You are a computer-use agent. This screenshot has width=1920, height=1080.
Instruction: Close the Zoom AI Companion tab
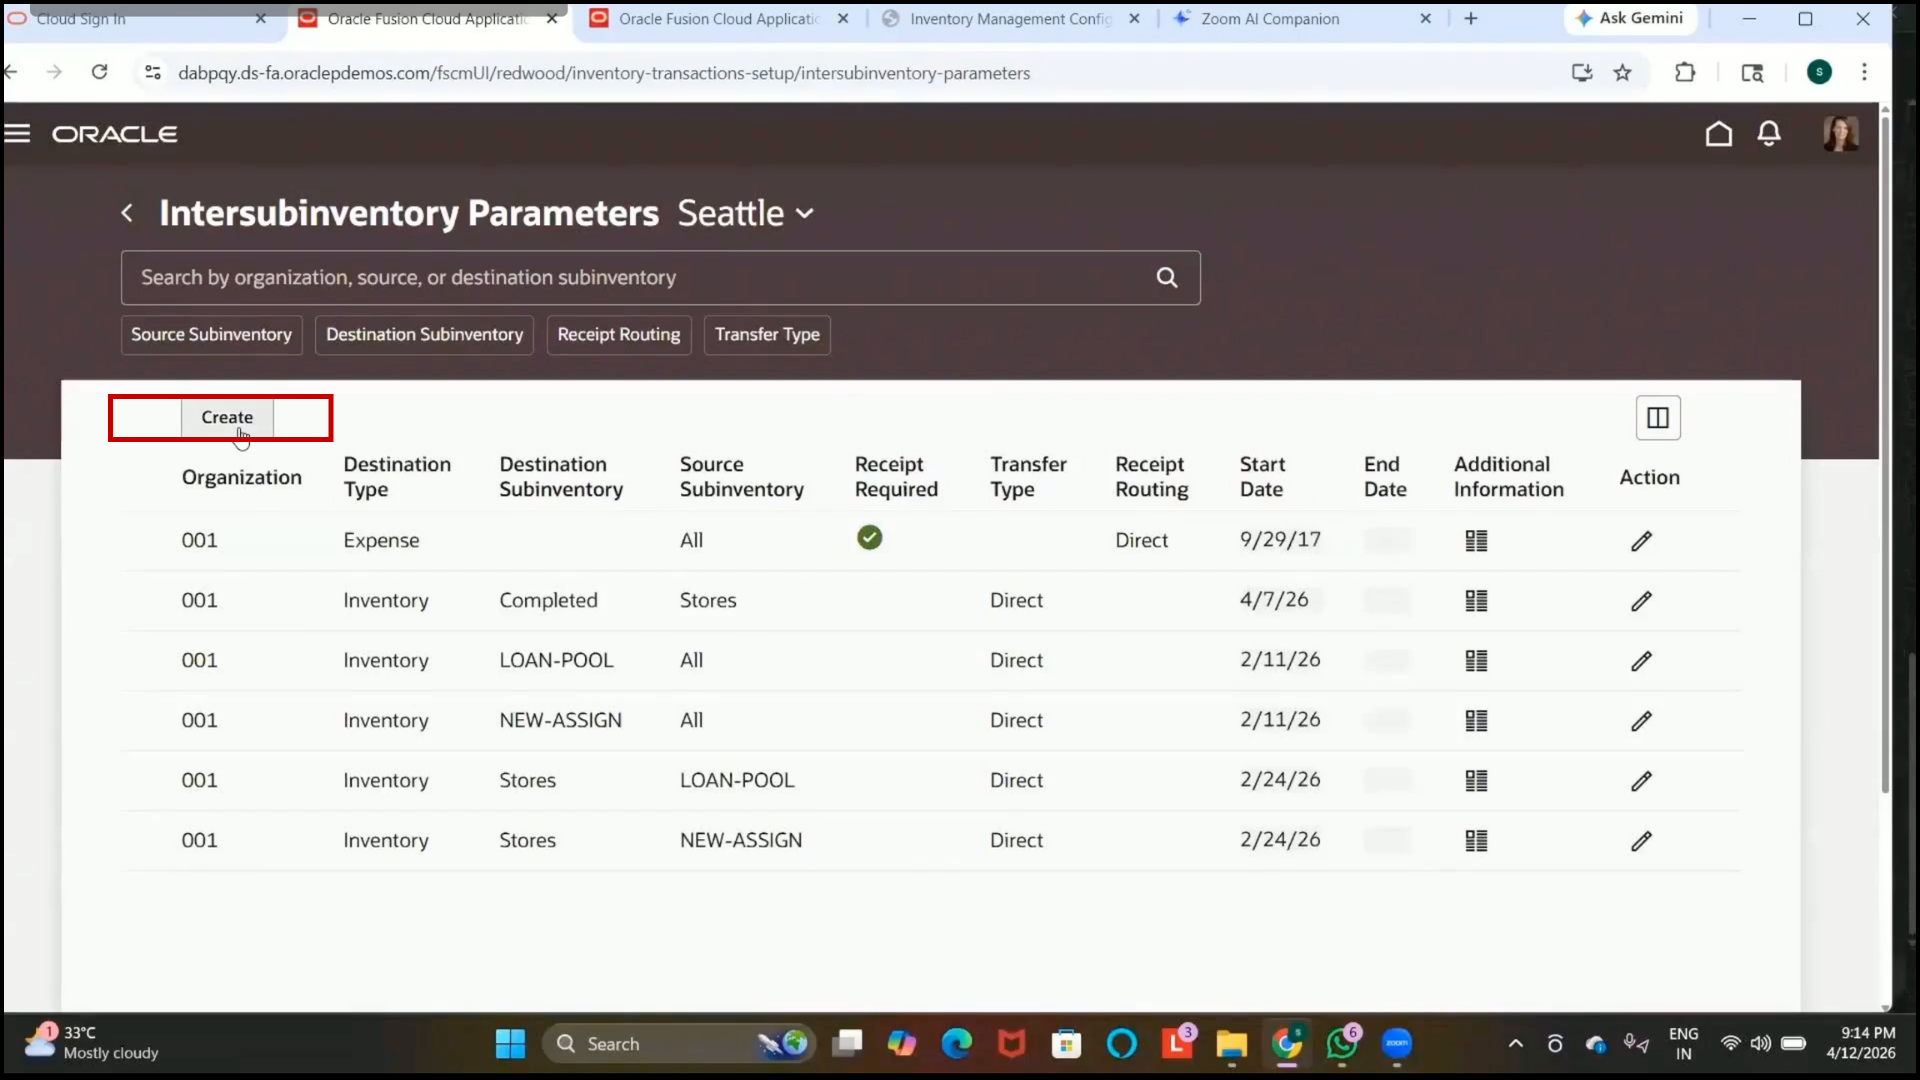[1425, 18]
